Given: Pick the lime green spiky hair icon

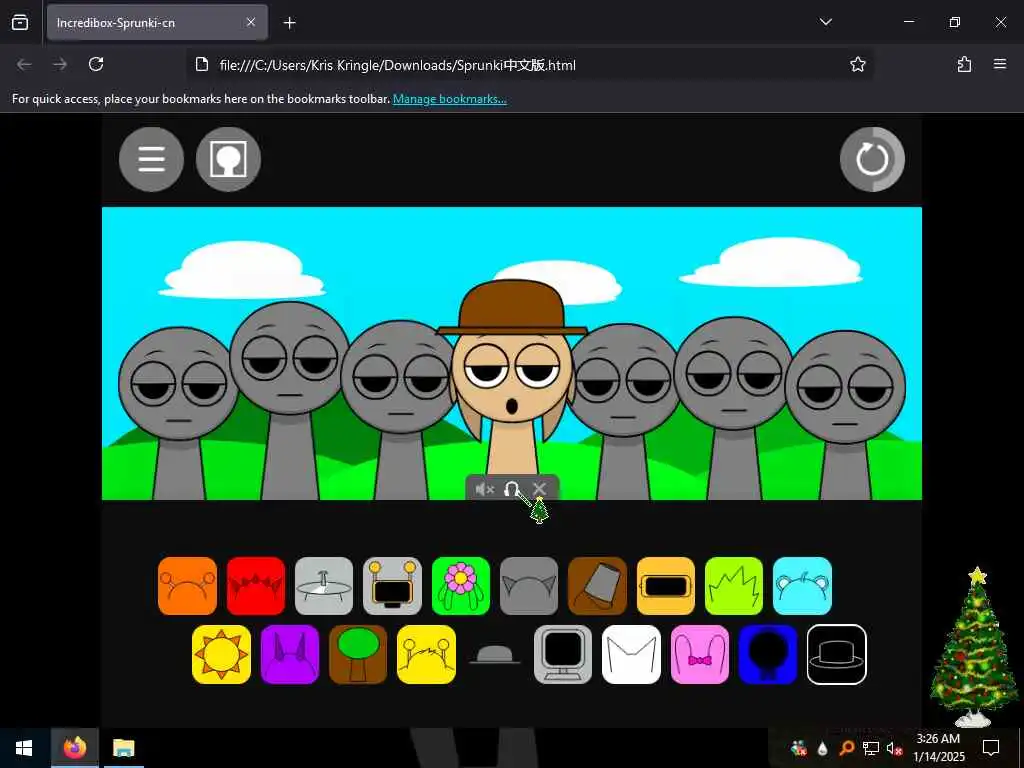Looking at the screenshot, I should (x=734, y=586).
